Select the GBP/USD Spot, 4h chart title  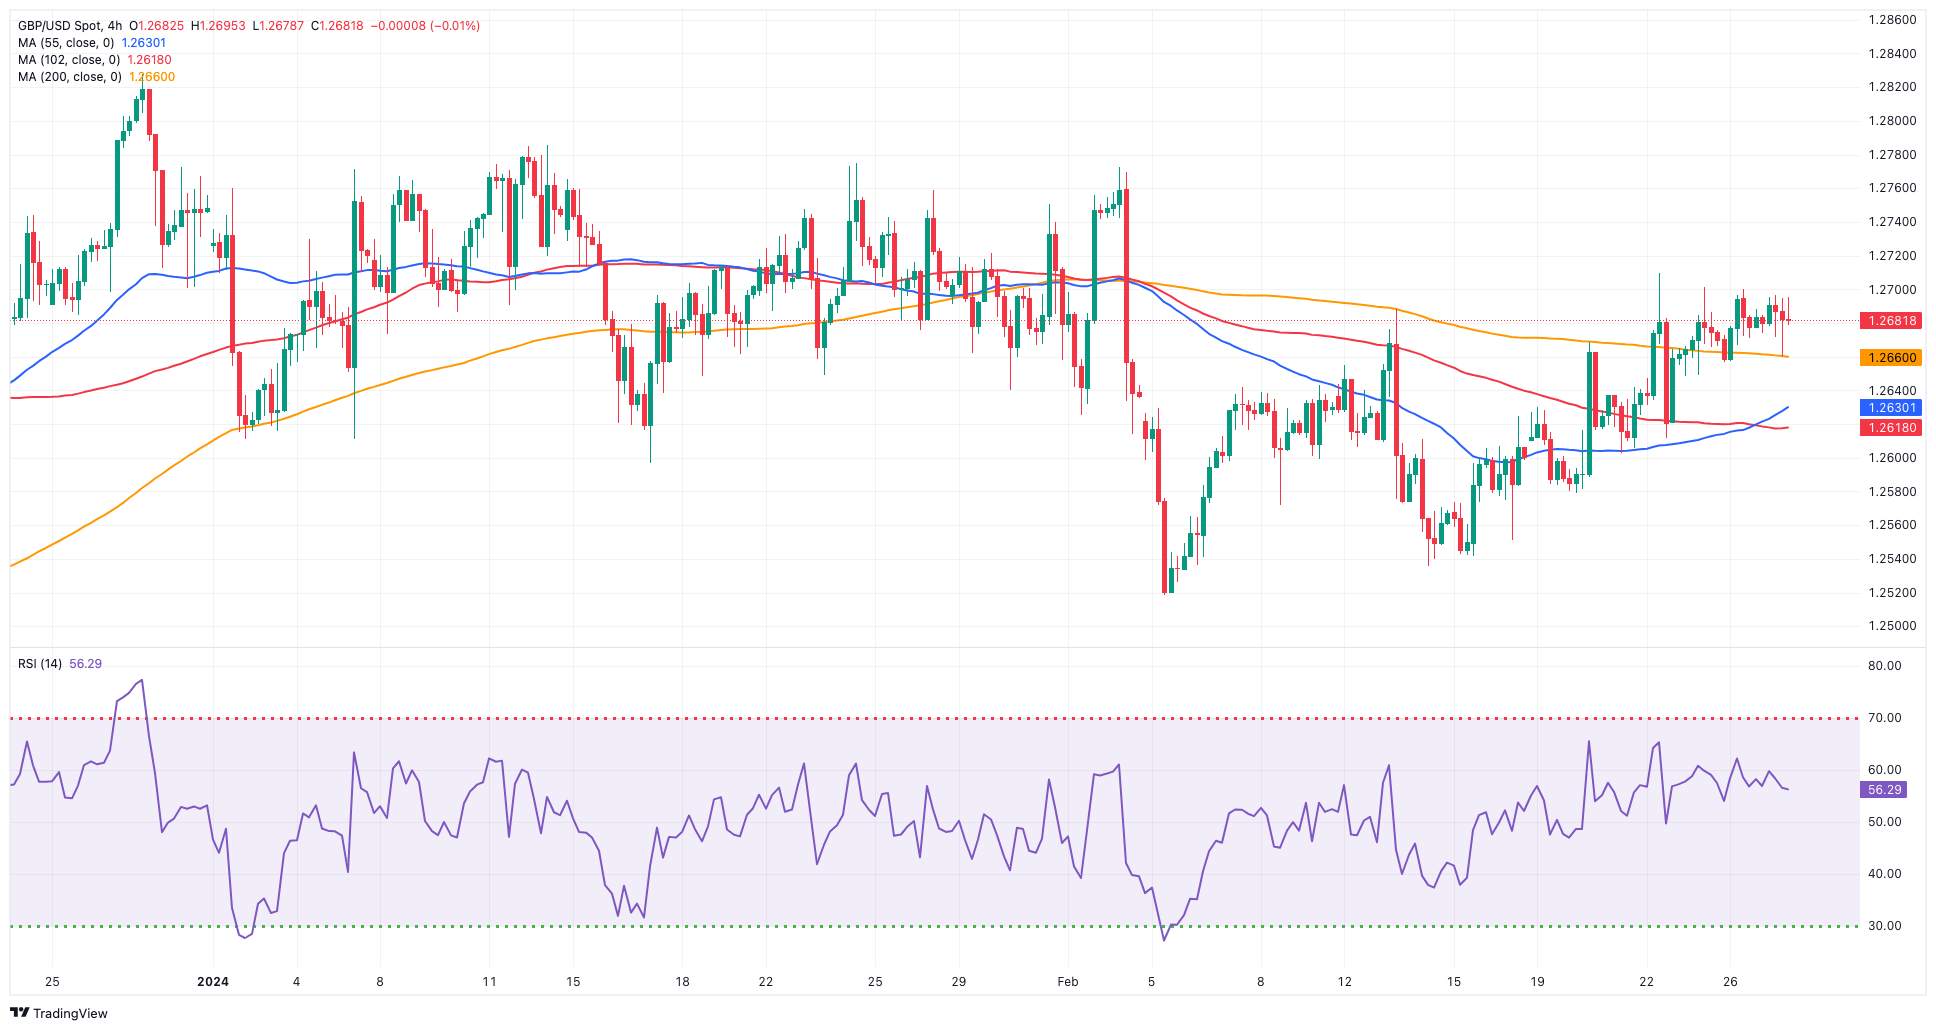70,26
